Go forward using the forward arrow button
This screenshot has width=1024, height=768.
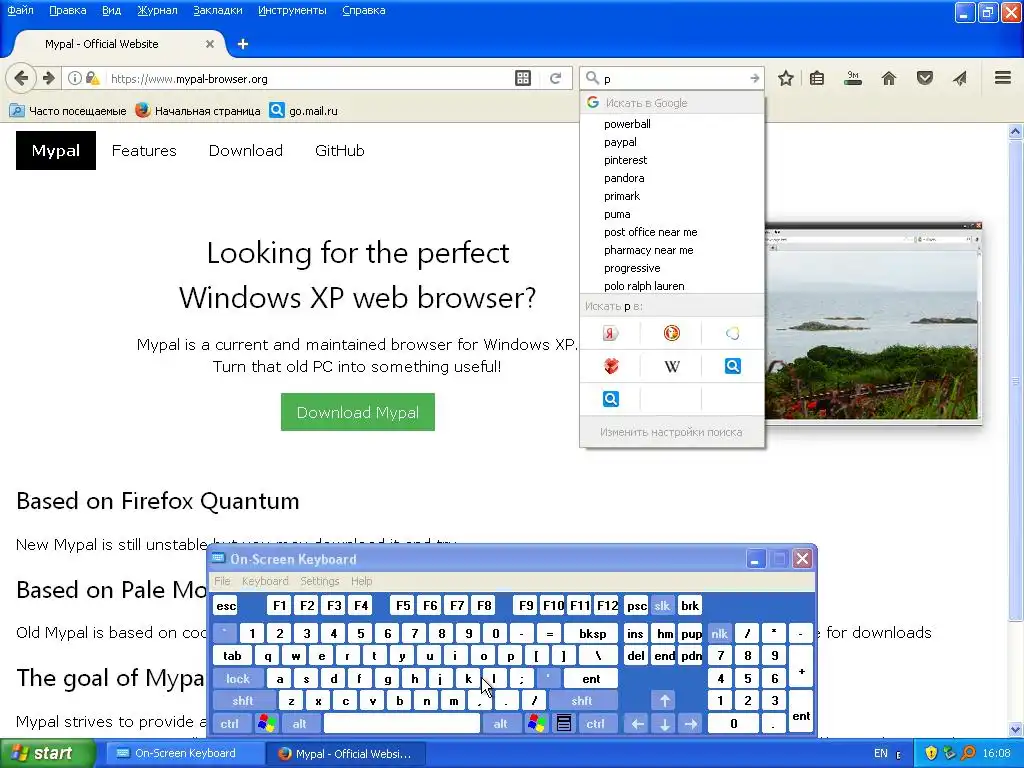49,78
